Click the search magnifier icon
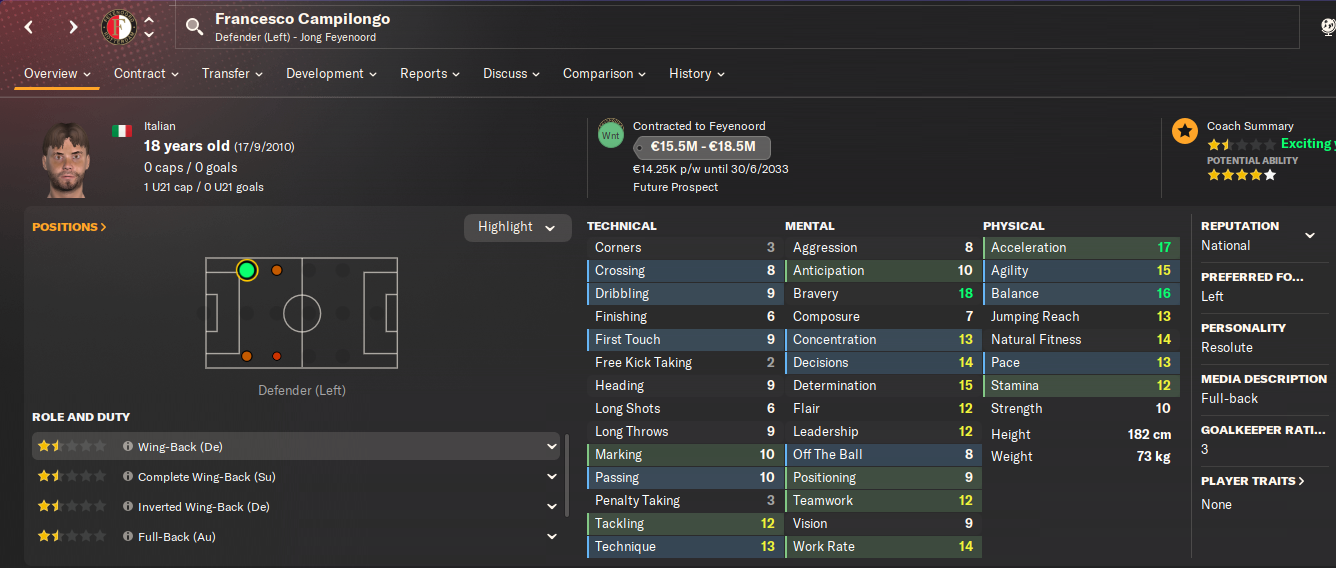Viewport: 1336px width, 568px height. [x=194, y=27]
